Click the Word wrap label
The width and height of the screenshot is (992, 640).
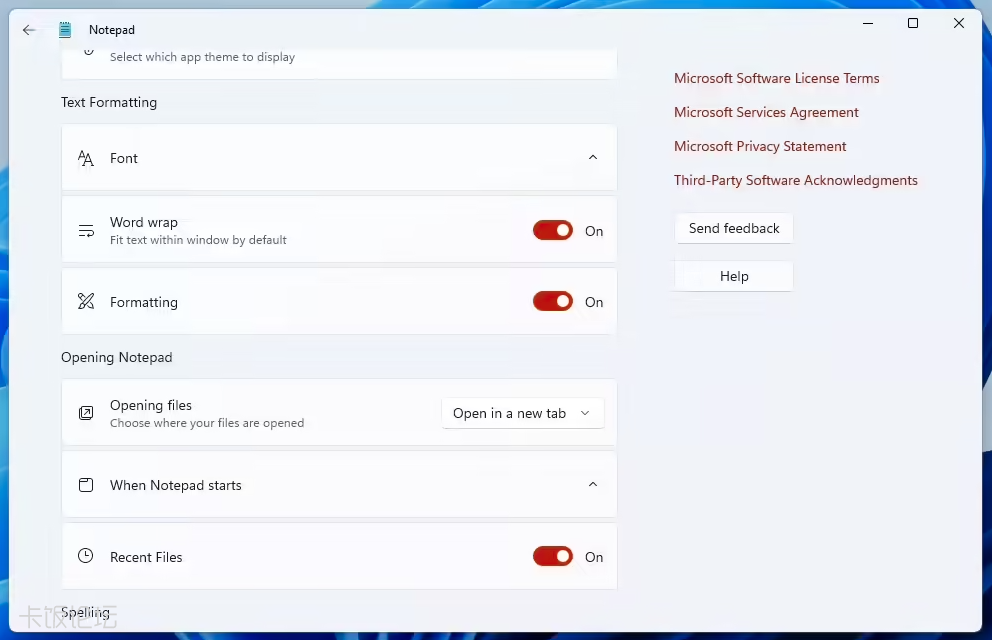click(x=144, y=223)
